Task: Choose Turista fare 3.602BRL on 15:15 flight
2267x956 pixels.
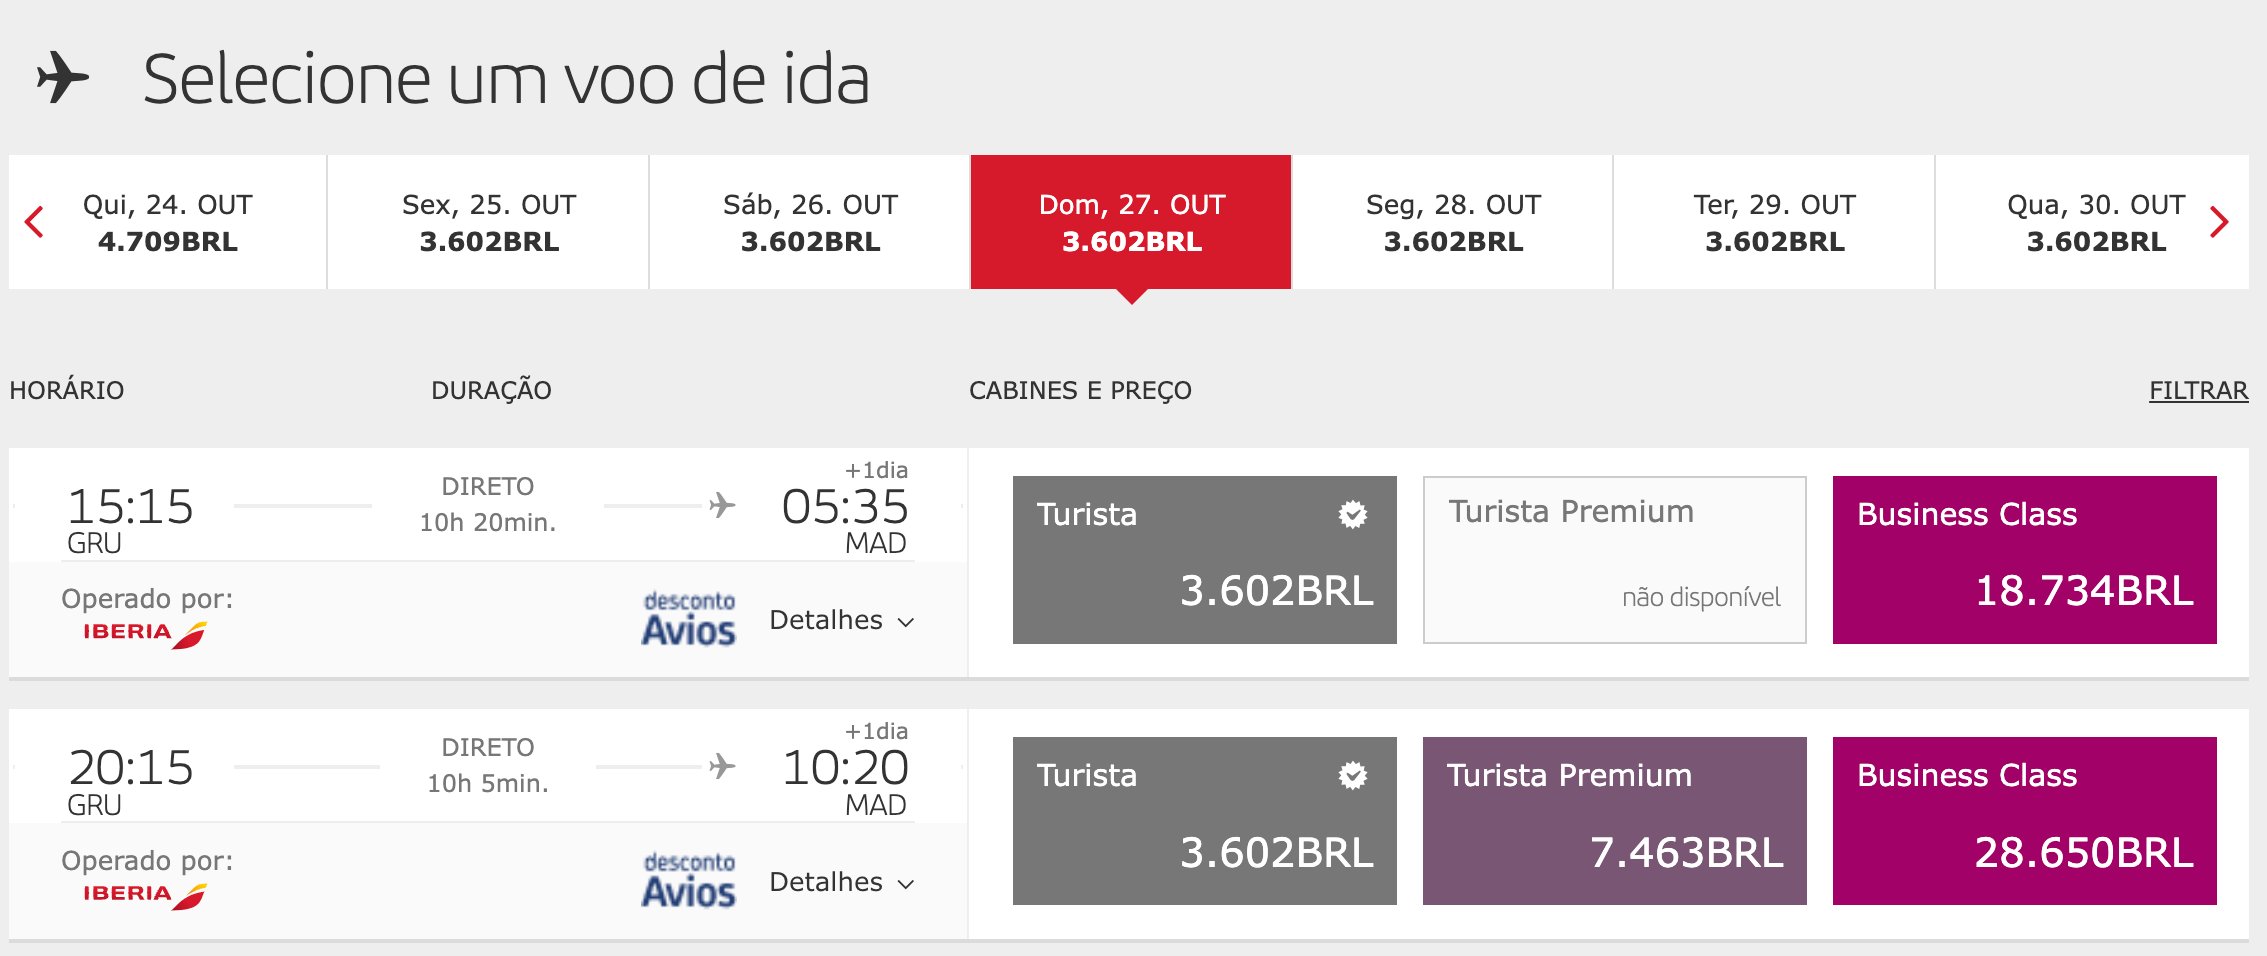Action: coord(1204,560)
